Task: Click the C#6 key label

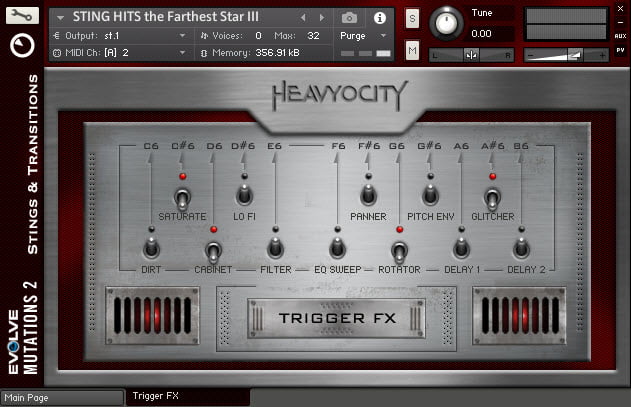Action: coord(183,146)
